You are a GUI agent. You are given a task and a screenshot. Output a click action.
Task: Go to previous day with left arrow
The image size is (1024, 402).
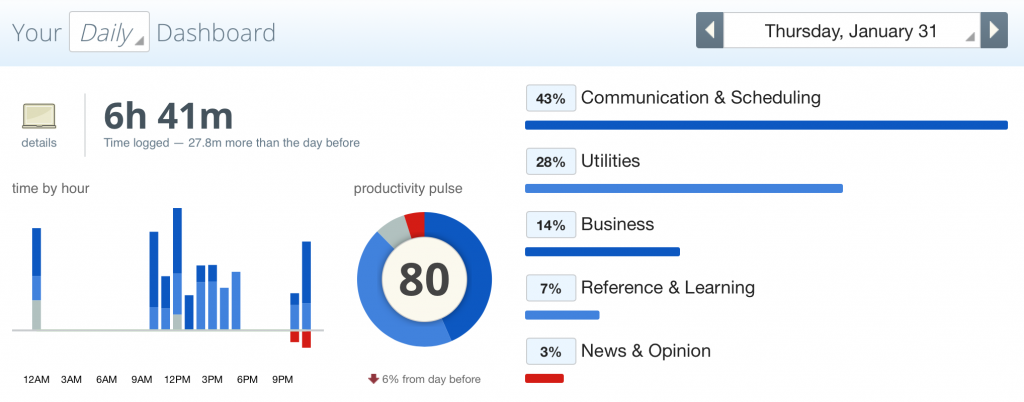710,31
